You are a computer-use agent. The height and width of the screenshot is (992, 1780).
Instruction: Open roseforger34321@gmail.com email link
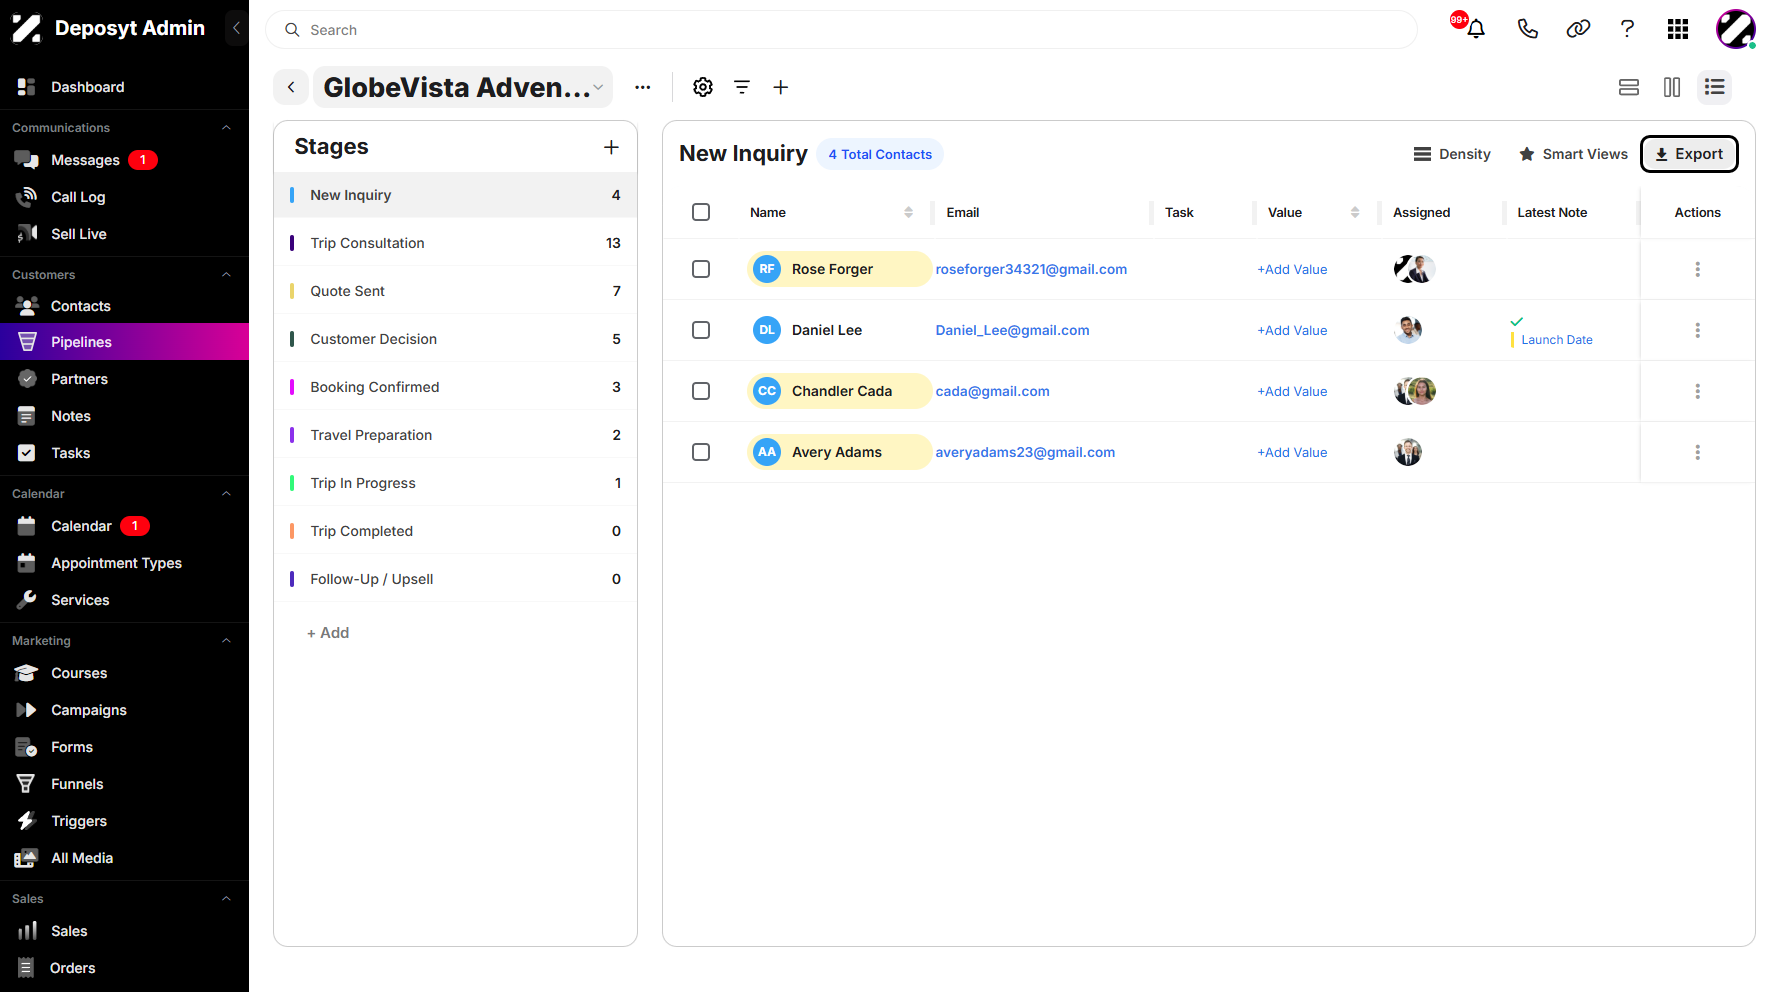[x=1031, y=269]
